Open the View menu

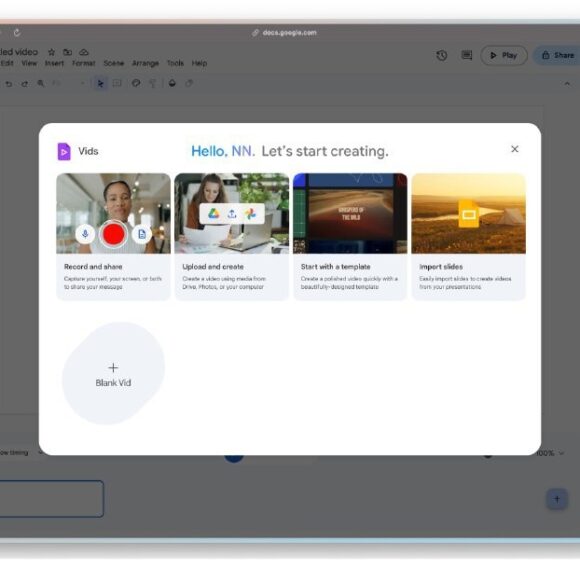coord(29,63)
